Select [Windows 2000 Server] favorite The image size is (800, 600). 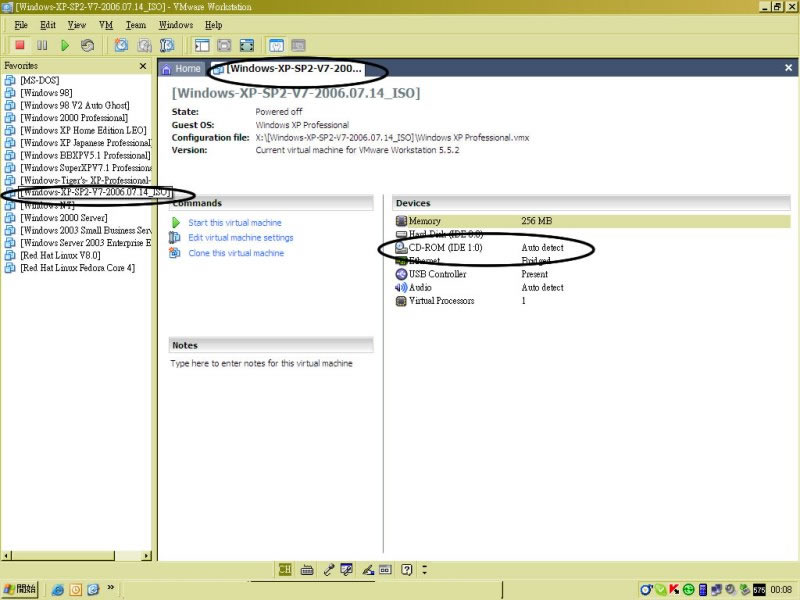pyautogui.click(x=64, y=217)
